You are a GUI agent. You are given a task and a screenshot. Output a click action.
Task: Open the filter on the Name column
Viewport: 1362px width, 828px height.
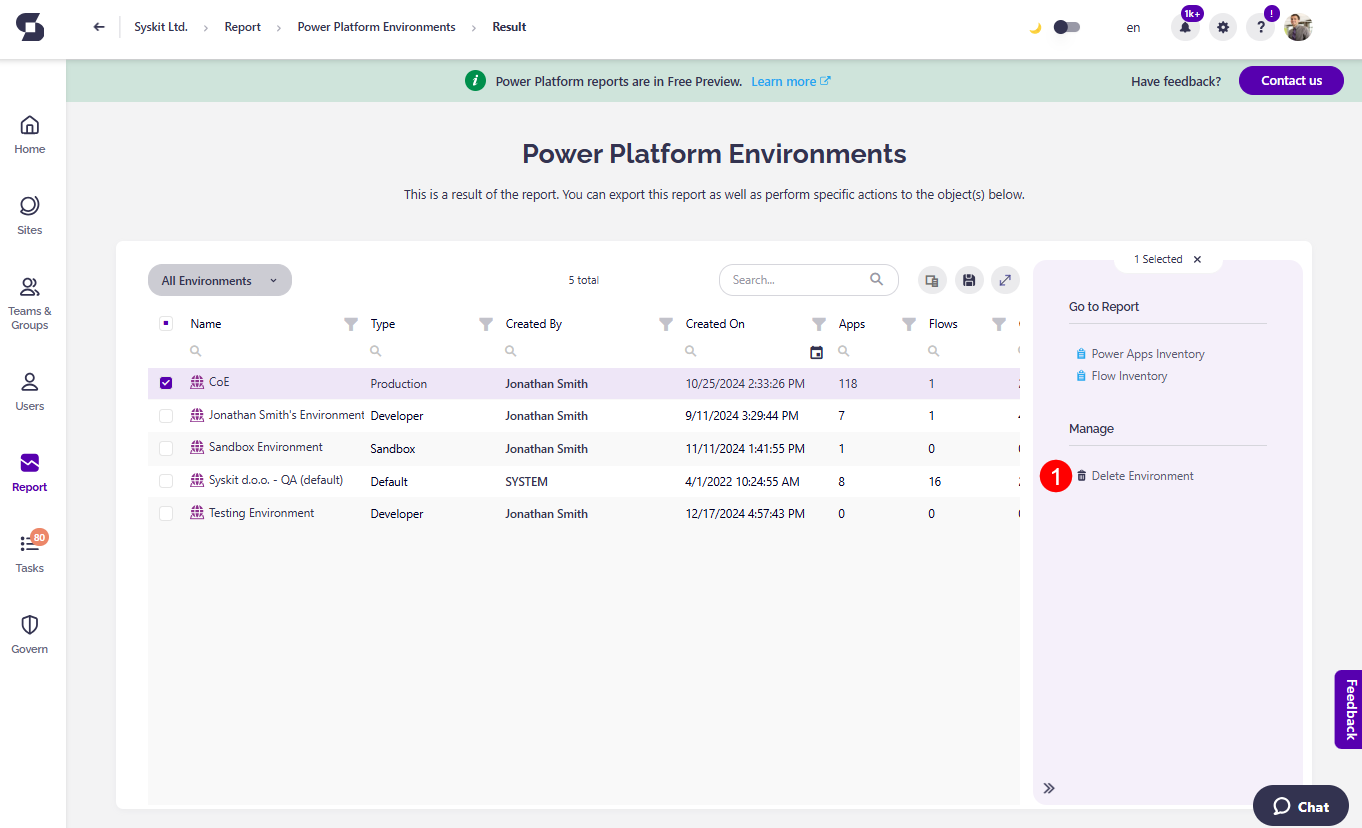coord(350,323)
